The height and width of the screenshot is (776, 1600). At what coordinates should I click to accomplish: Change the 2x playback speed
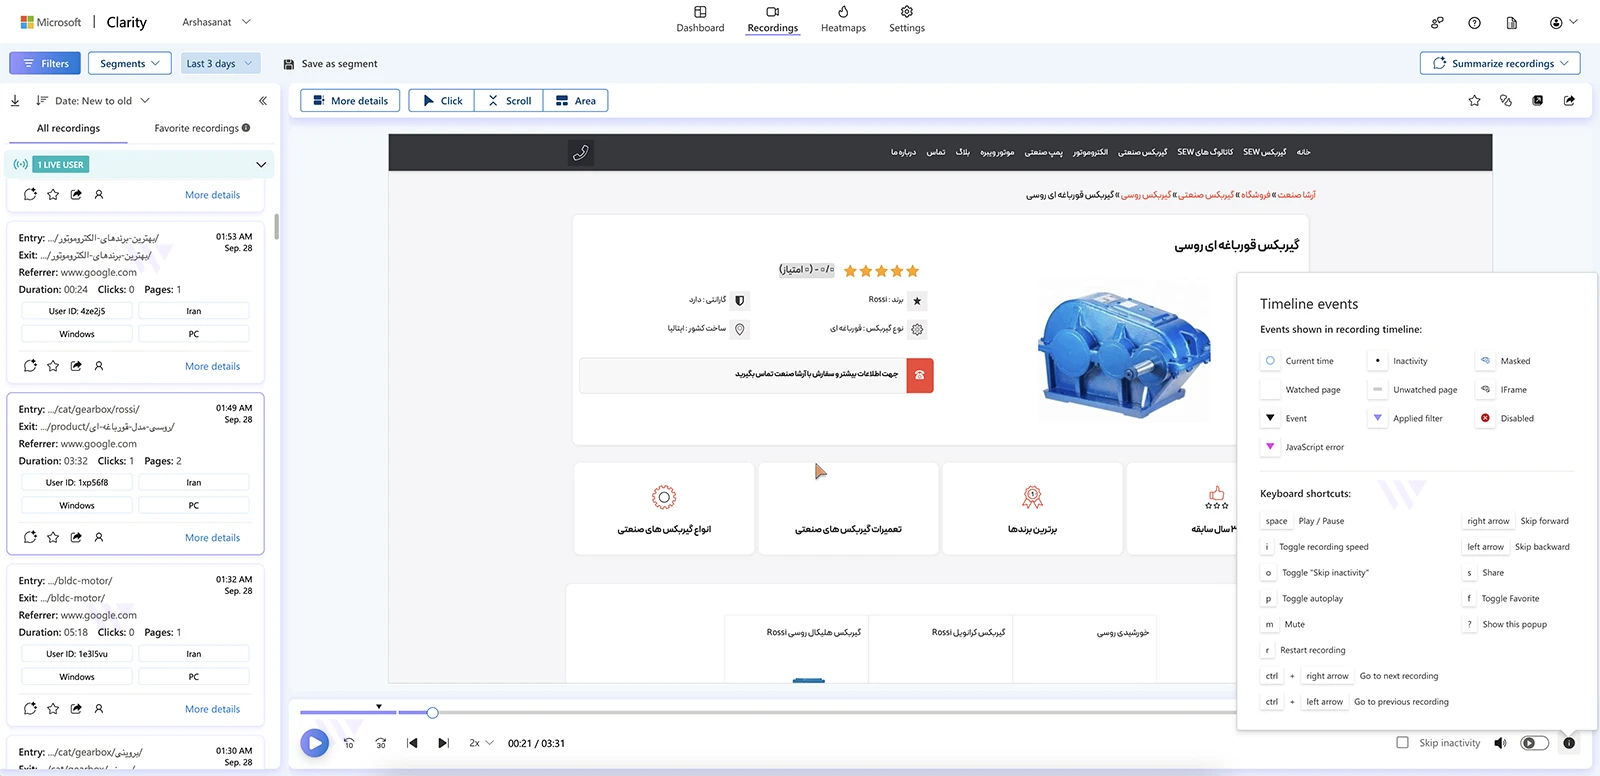(x=482, y=743)
